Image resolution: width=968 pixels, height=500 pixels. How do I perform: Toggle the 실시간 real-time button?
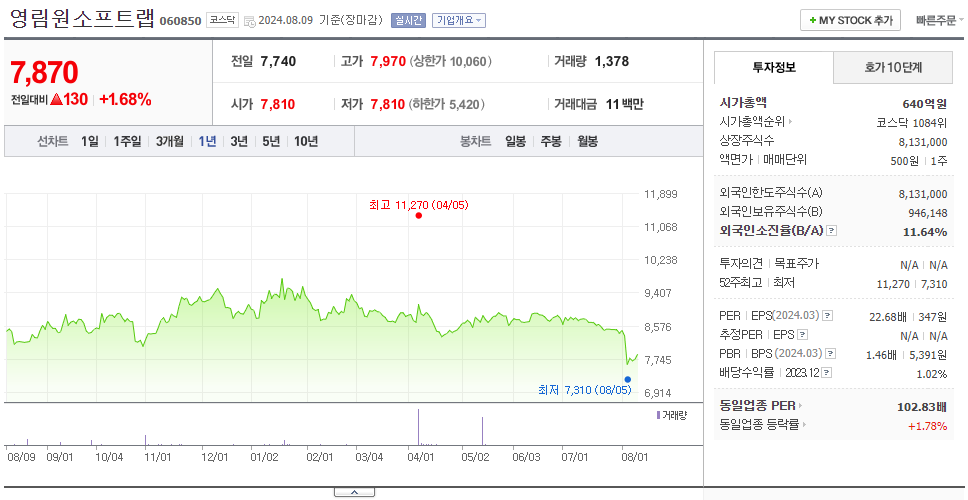(x=408, y=20)
